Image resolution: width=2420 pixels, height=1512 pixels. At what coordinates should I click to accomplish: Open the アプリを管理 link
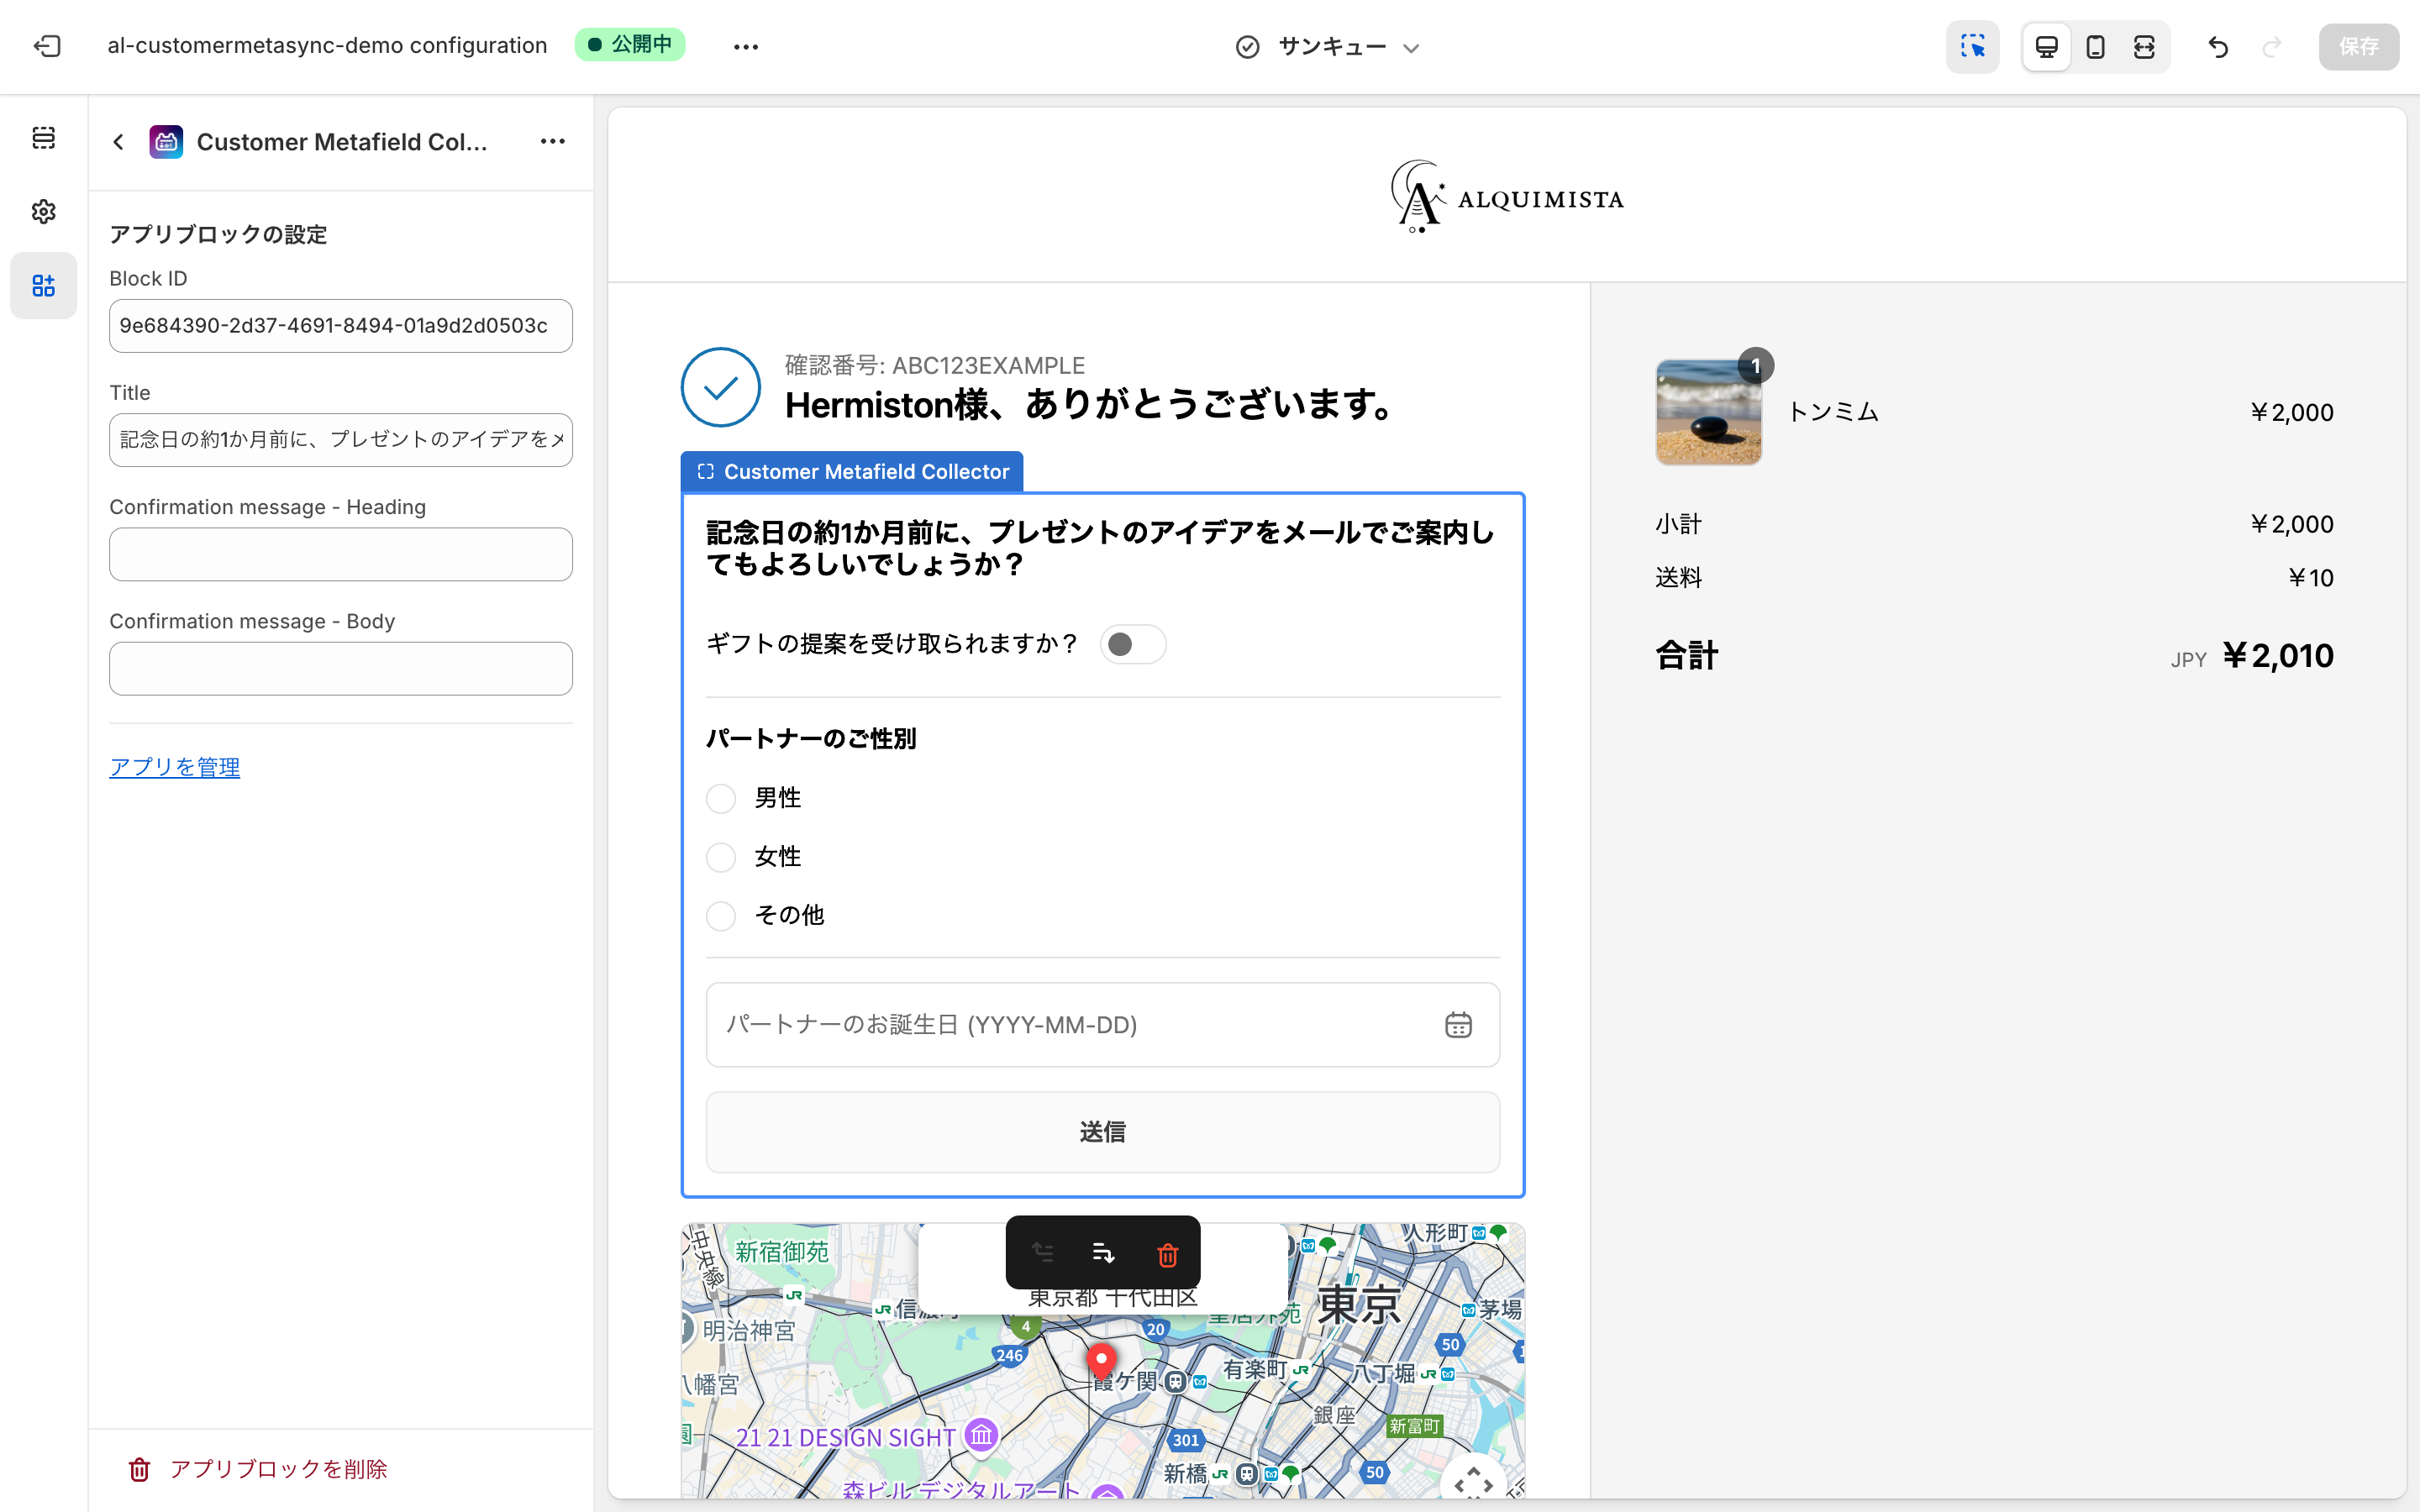tap(175, 767)
